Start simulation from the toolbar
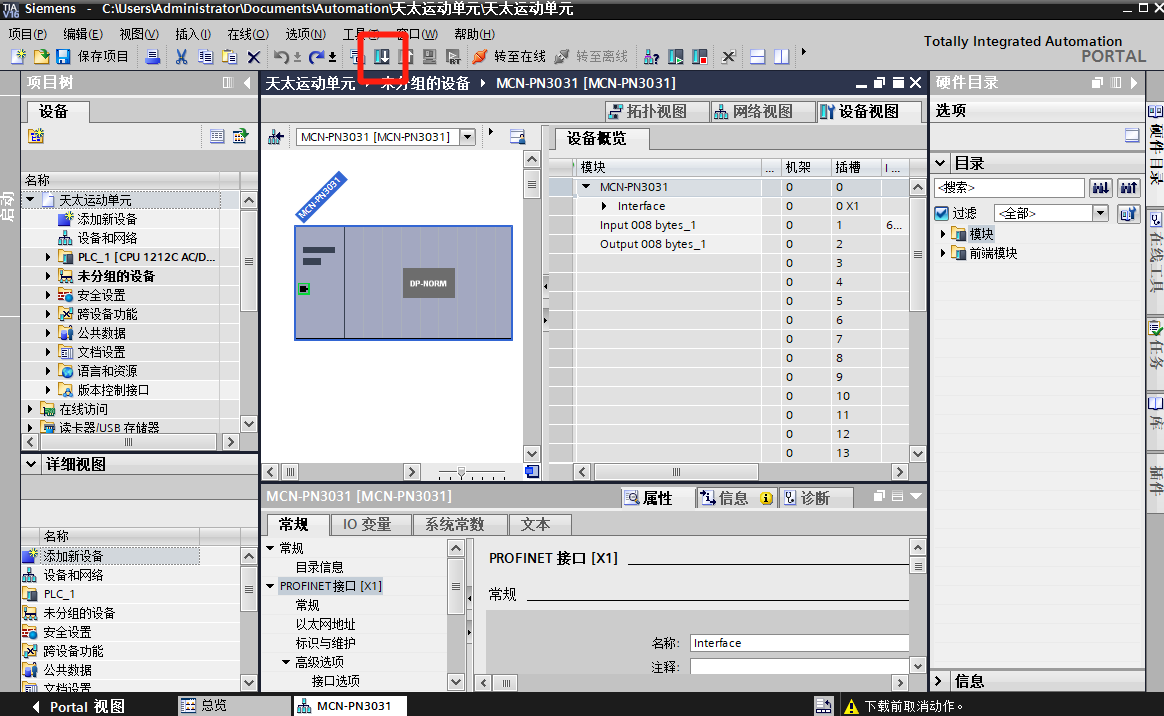 [x=429, y=56]
